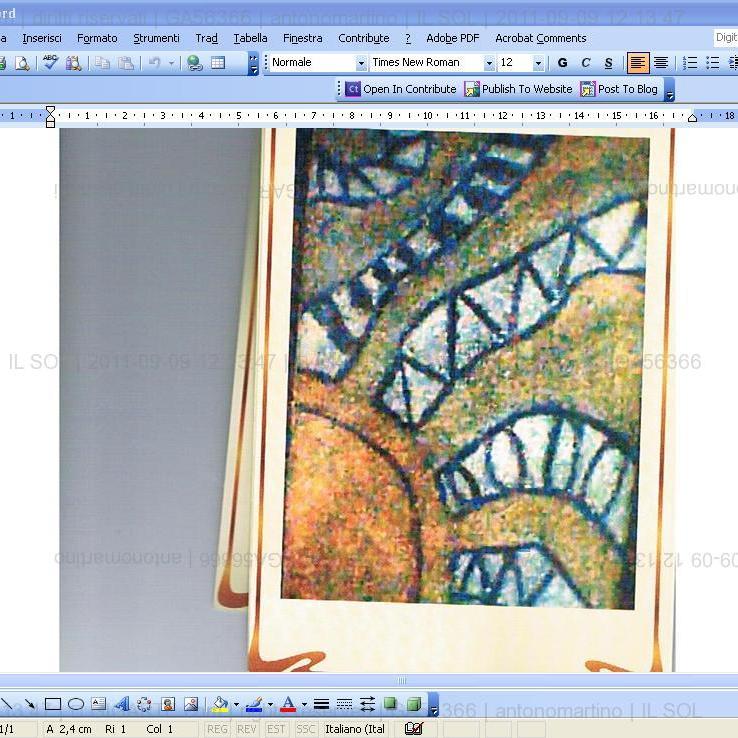The width and height of the screenshot is (738, 738).
Task: Click the left indent ruler marker
Action: click(50, 124)
